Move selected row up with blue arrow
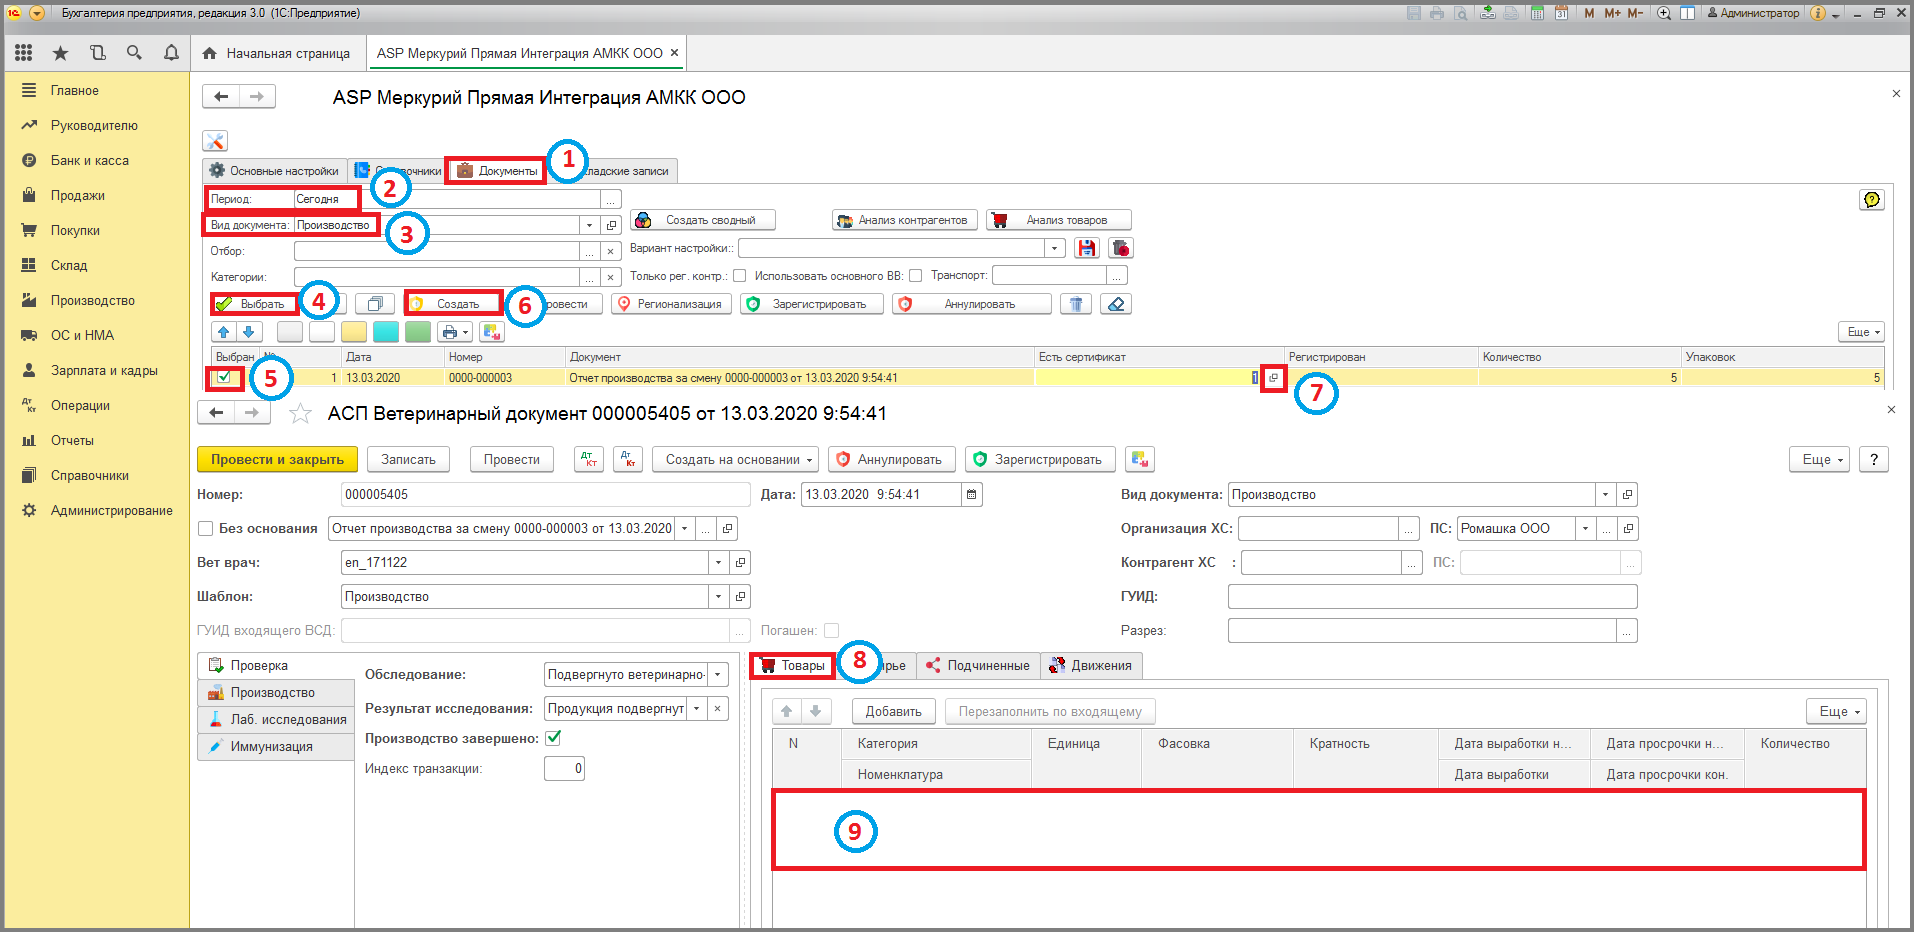 [224, 332]
